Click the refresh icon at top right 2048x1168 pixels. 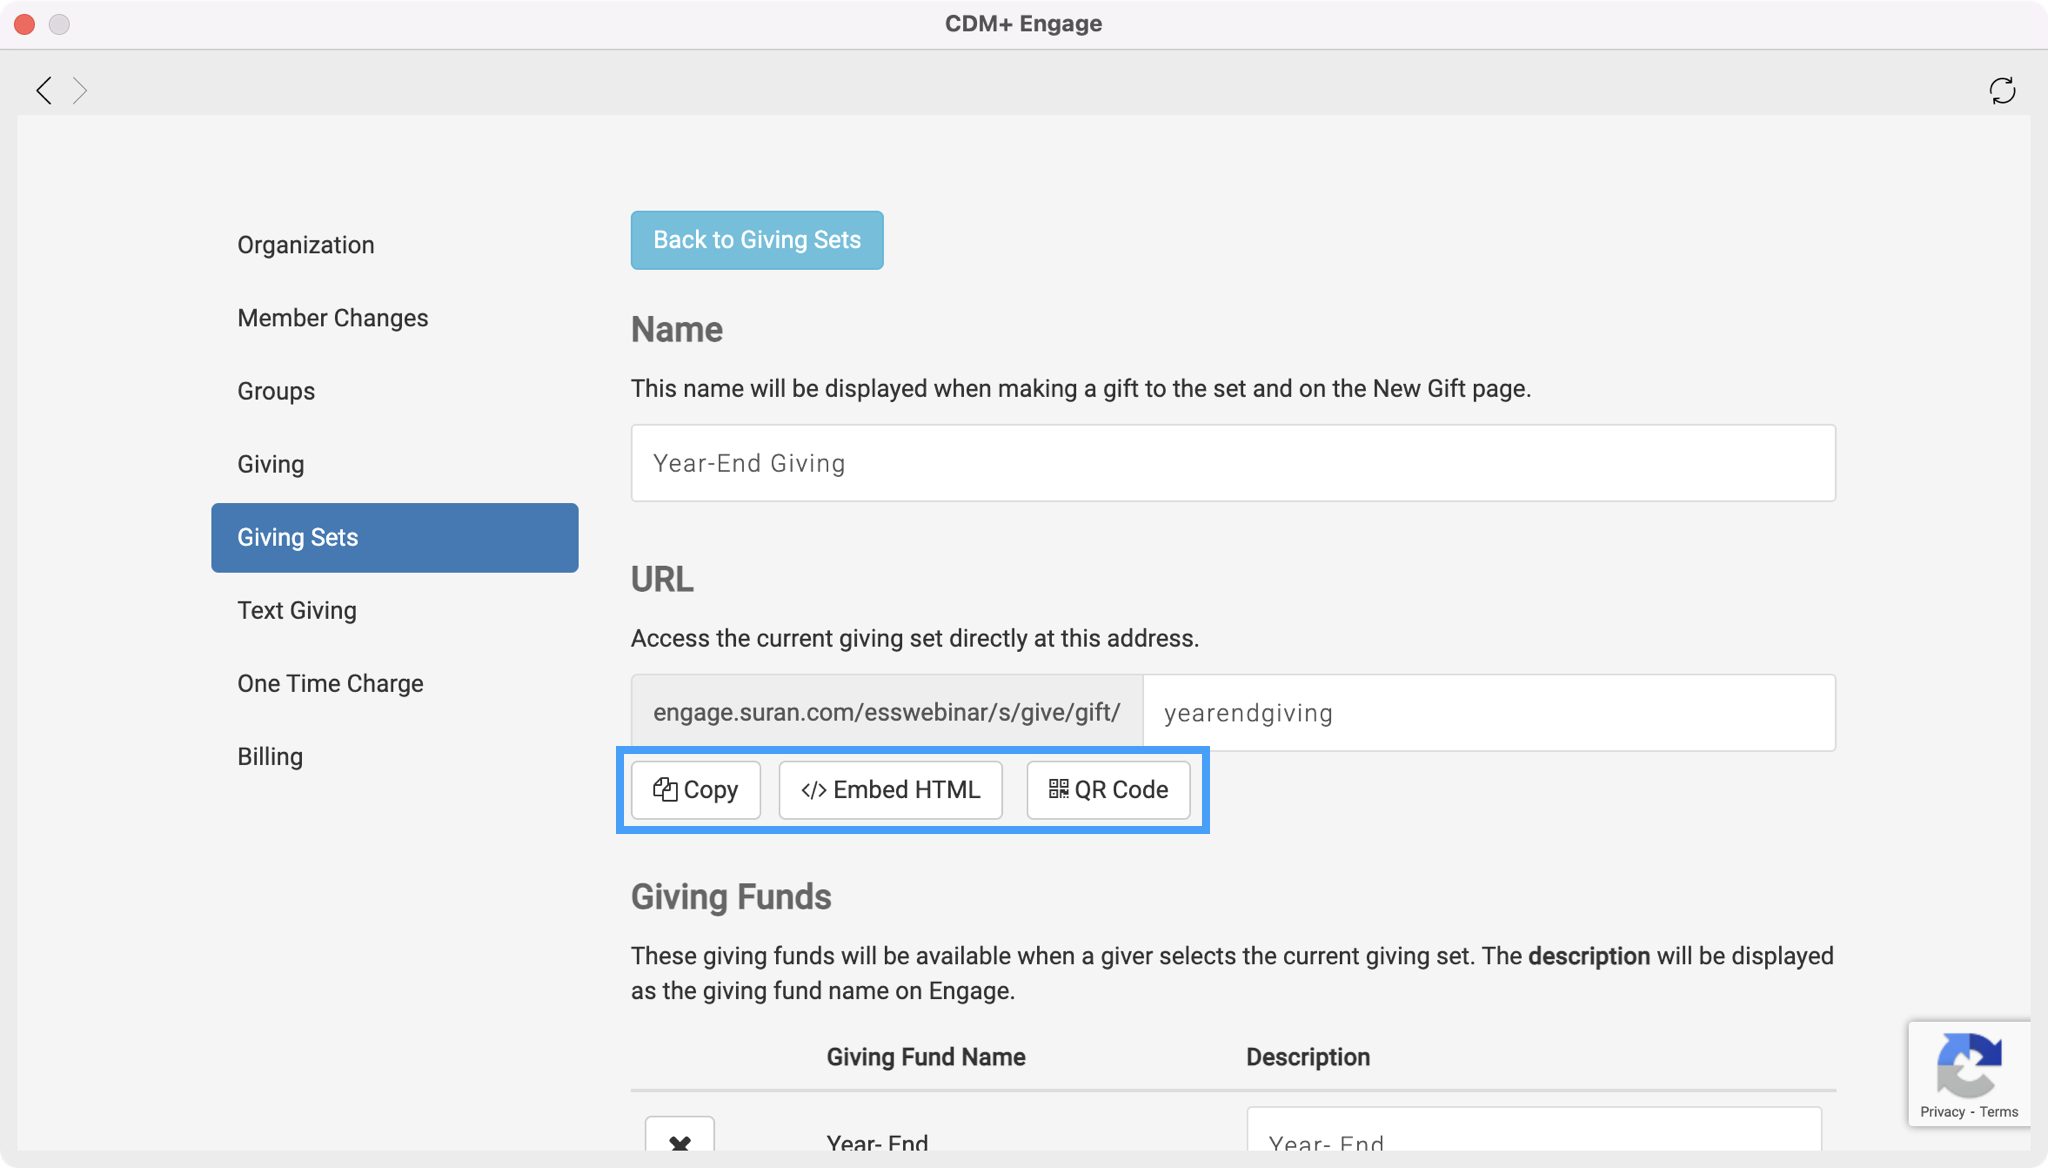point(2002,91)
